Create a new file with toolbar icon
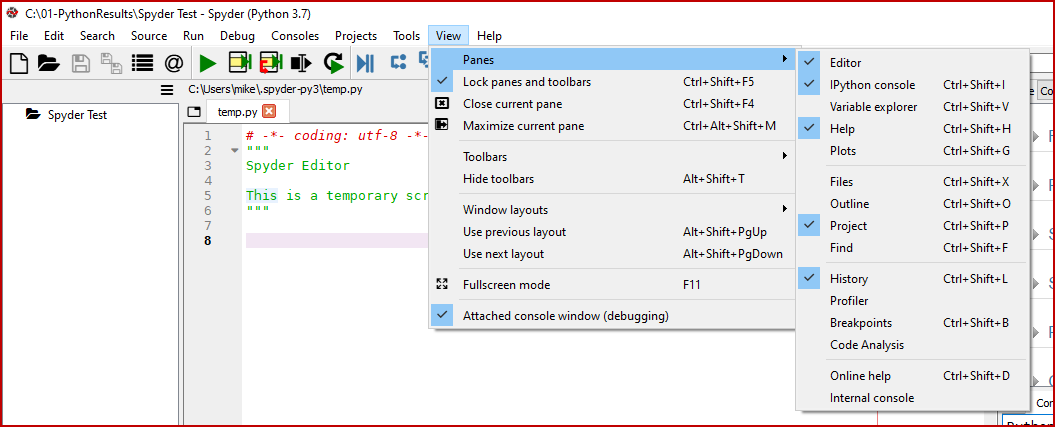 click(x=19, y=63)
